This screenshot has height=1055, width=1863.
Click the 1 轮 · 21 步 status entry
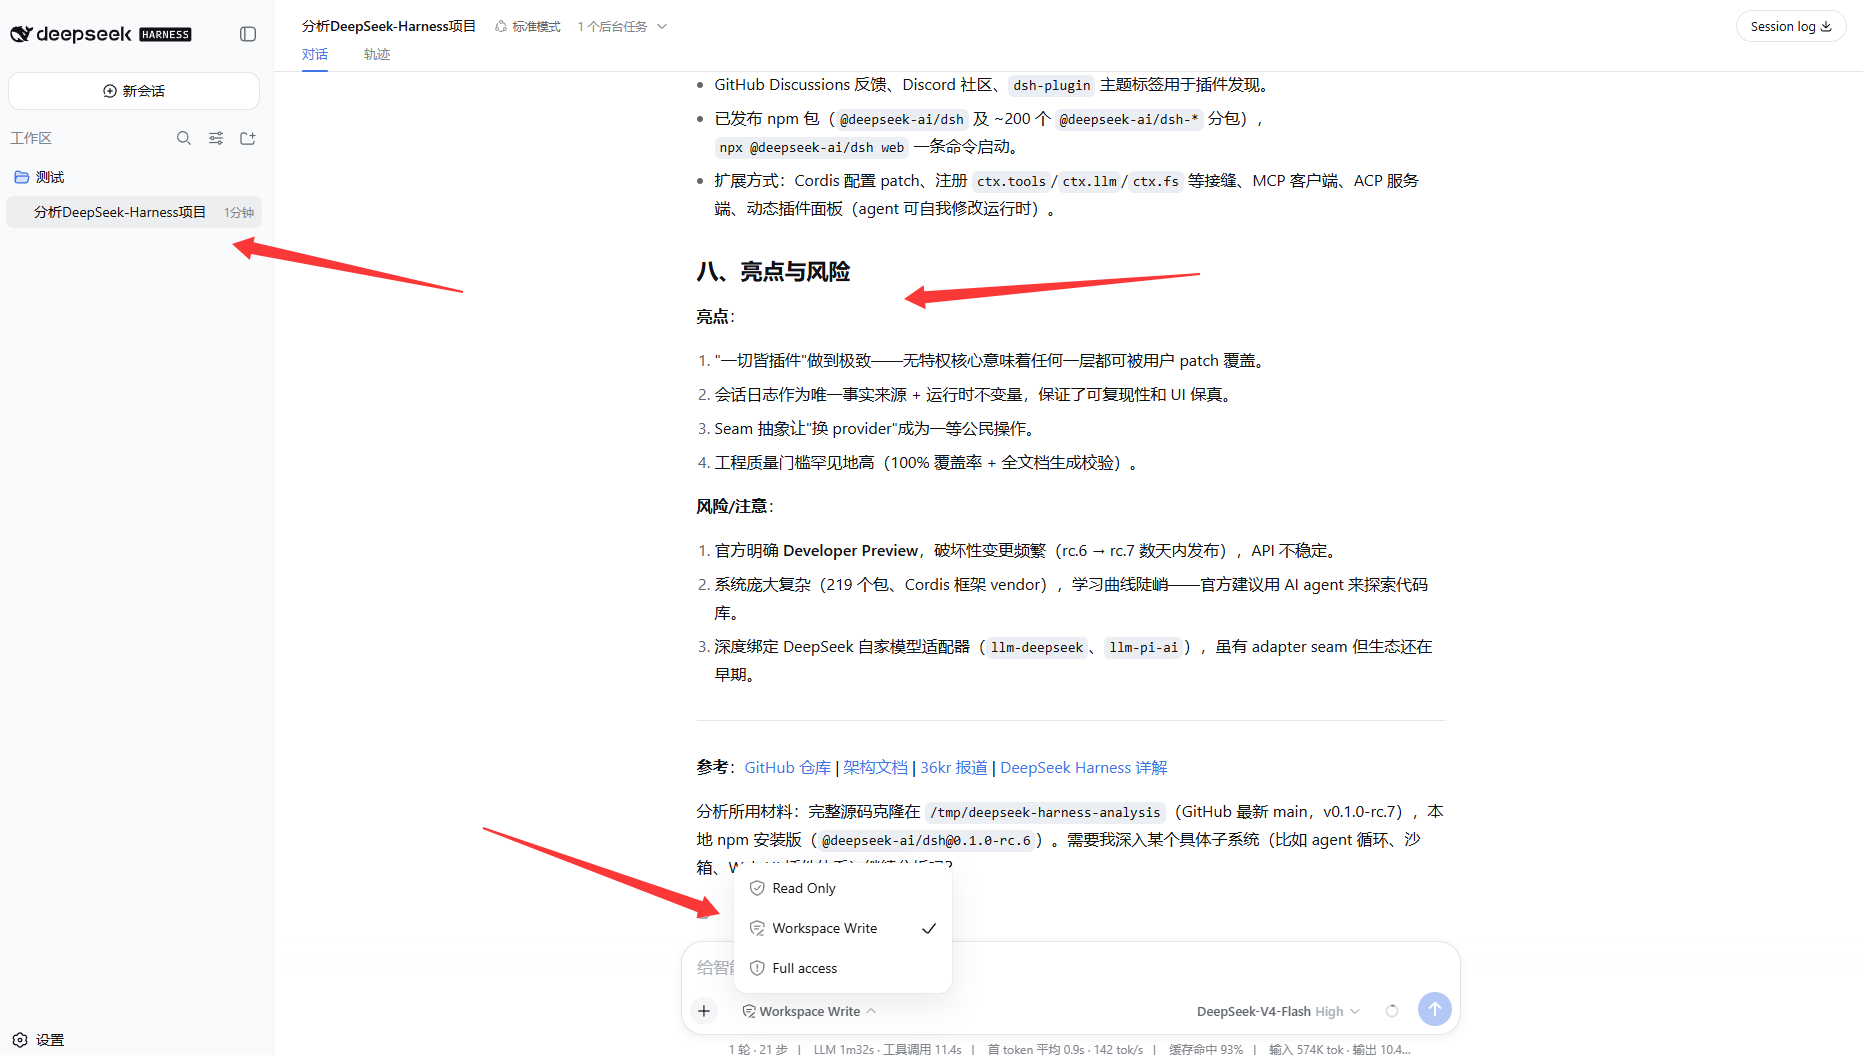tap(759, 1049)
